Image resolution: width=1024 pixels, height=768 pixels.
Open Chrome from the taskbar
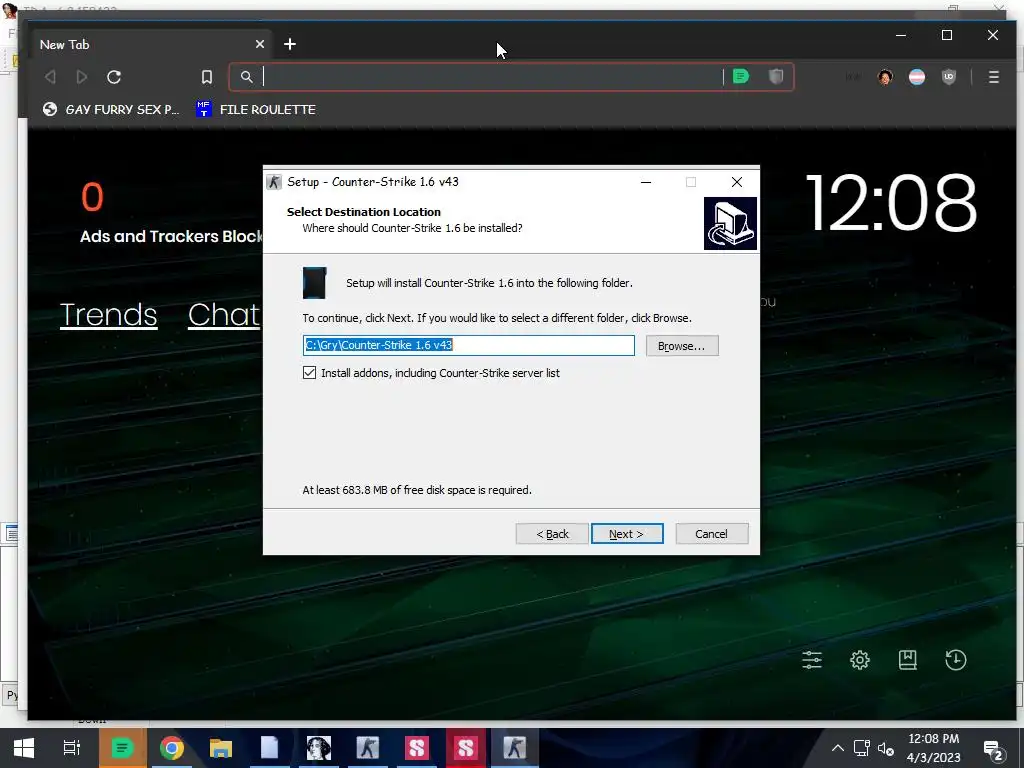[172, 748]
